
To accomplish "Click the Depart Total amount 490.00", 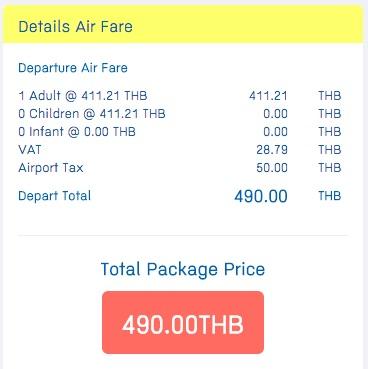I will [261, 196].
